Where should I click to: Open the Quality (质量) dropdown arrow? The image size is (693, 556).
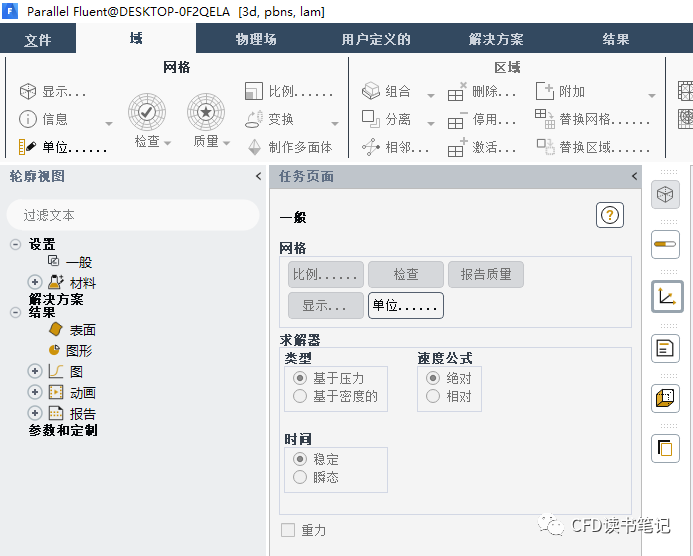227,143
